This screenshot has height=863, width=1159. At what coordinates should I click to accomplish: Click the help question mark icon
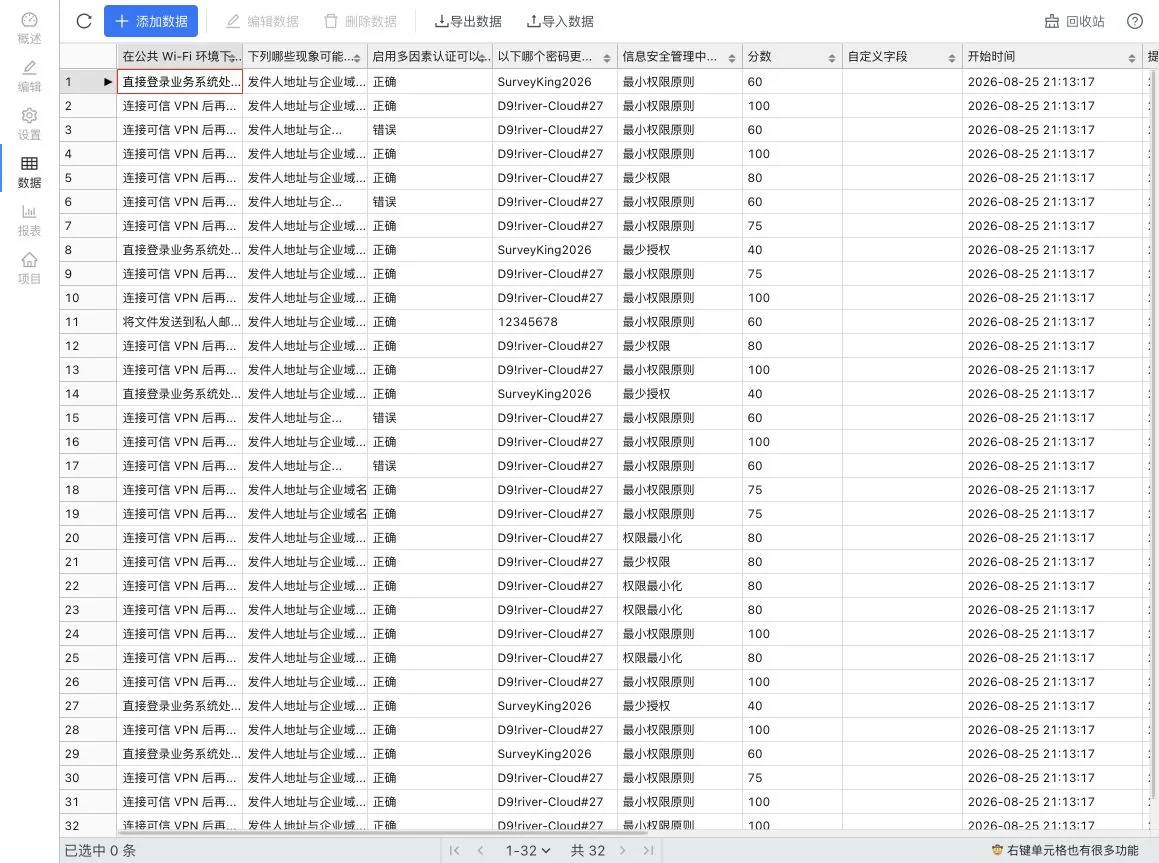(x=1135, y=21)
